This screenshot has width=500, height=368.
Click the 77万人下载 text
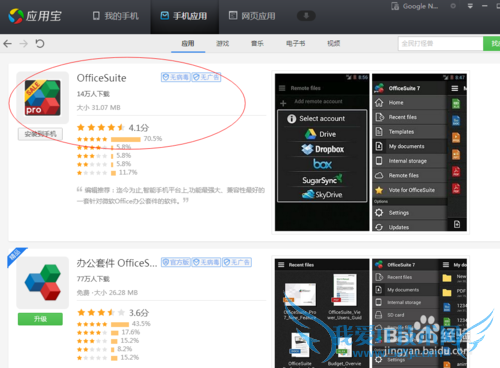(x=93, y=279)
